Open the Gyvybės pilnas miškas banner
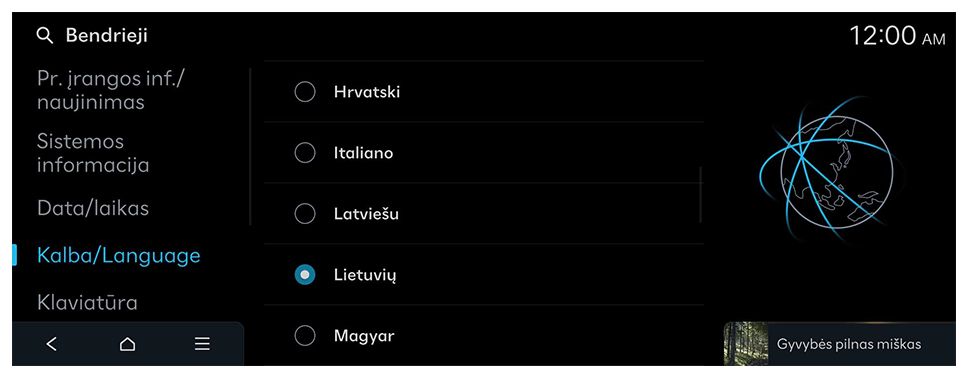Viewport: 968px width, 378px height. (x=840, y=344)
